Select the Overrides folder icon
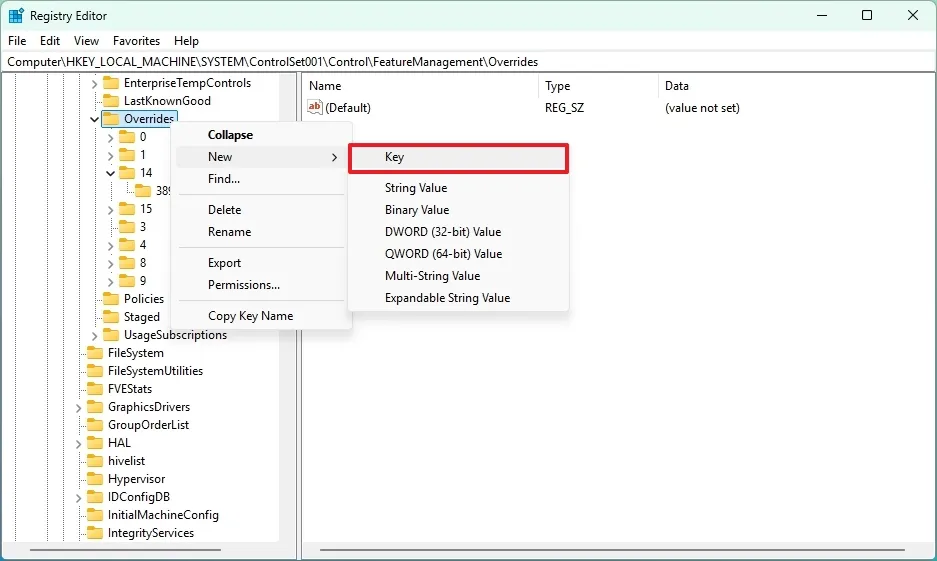 click(111, 119)
